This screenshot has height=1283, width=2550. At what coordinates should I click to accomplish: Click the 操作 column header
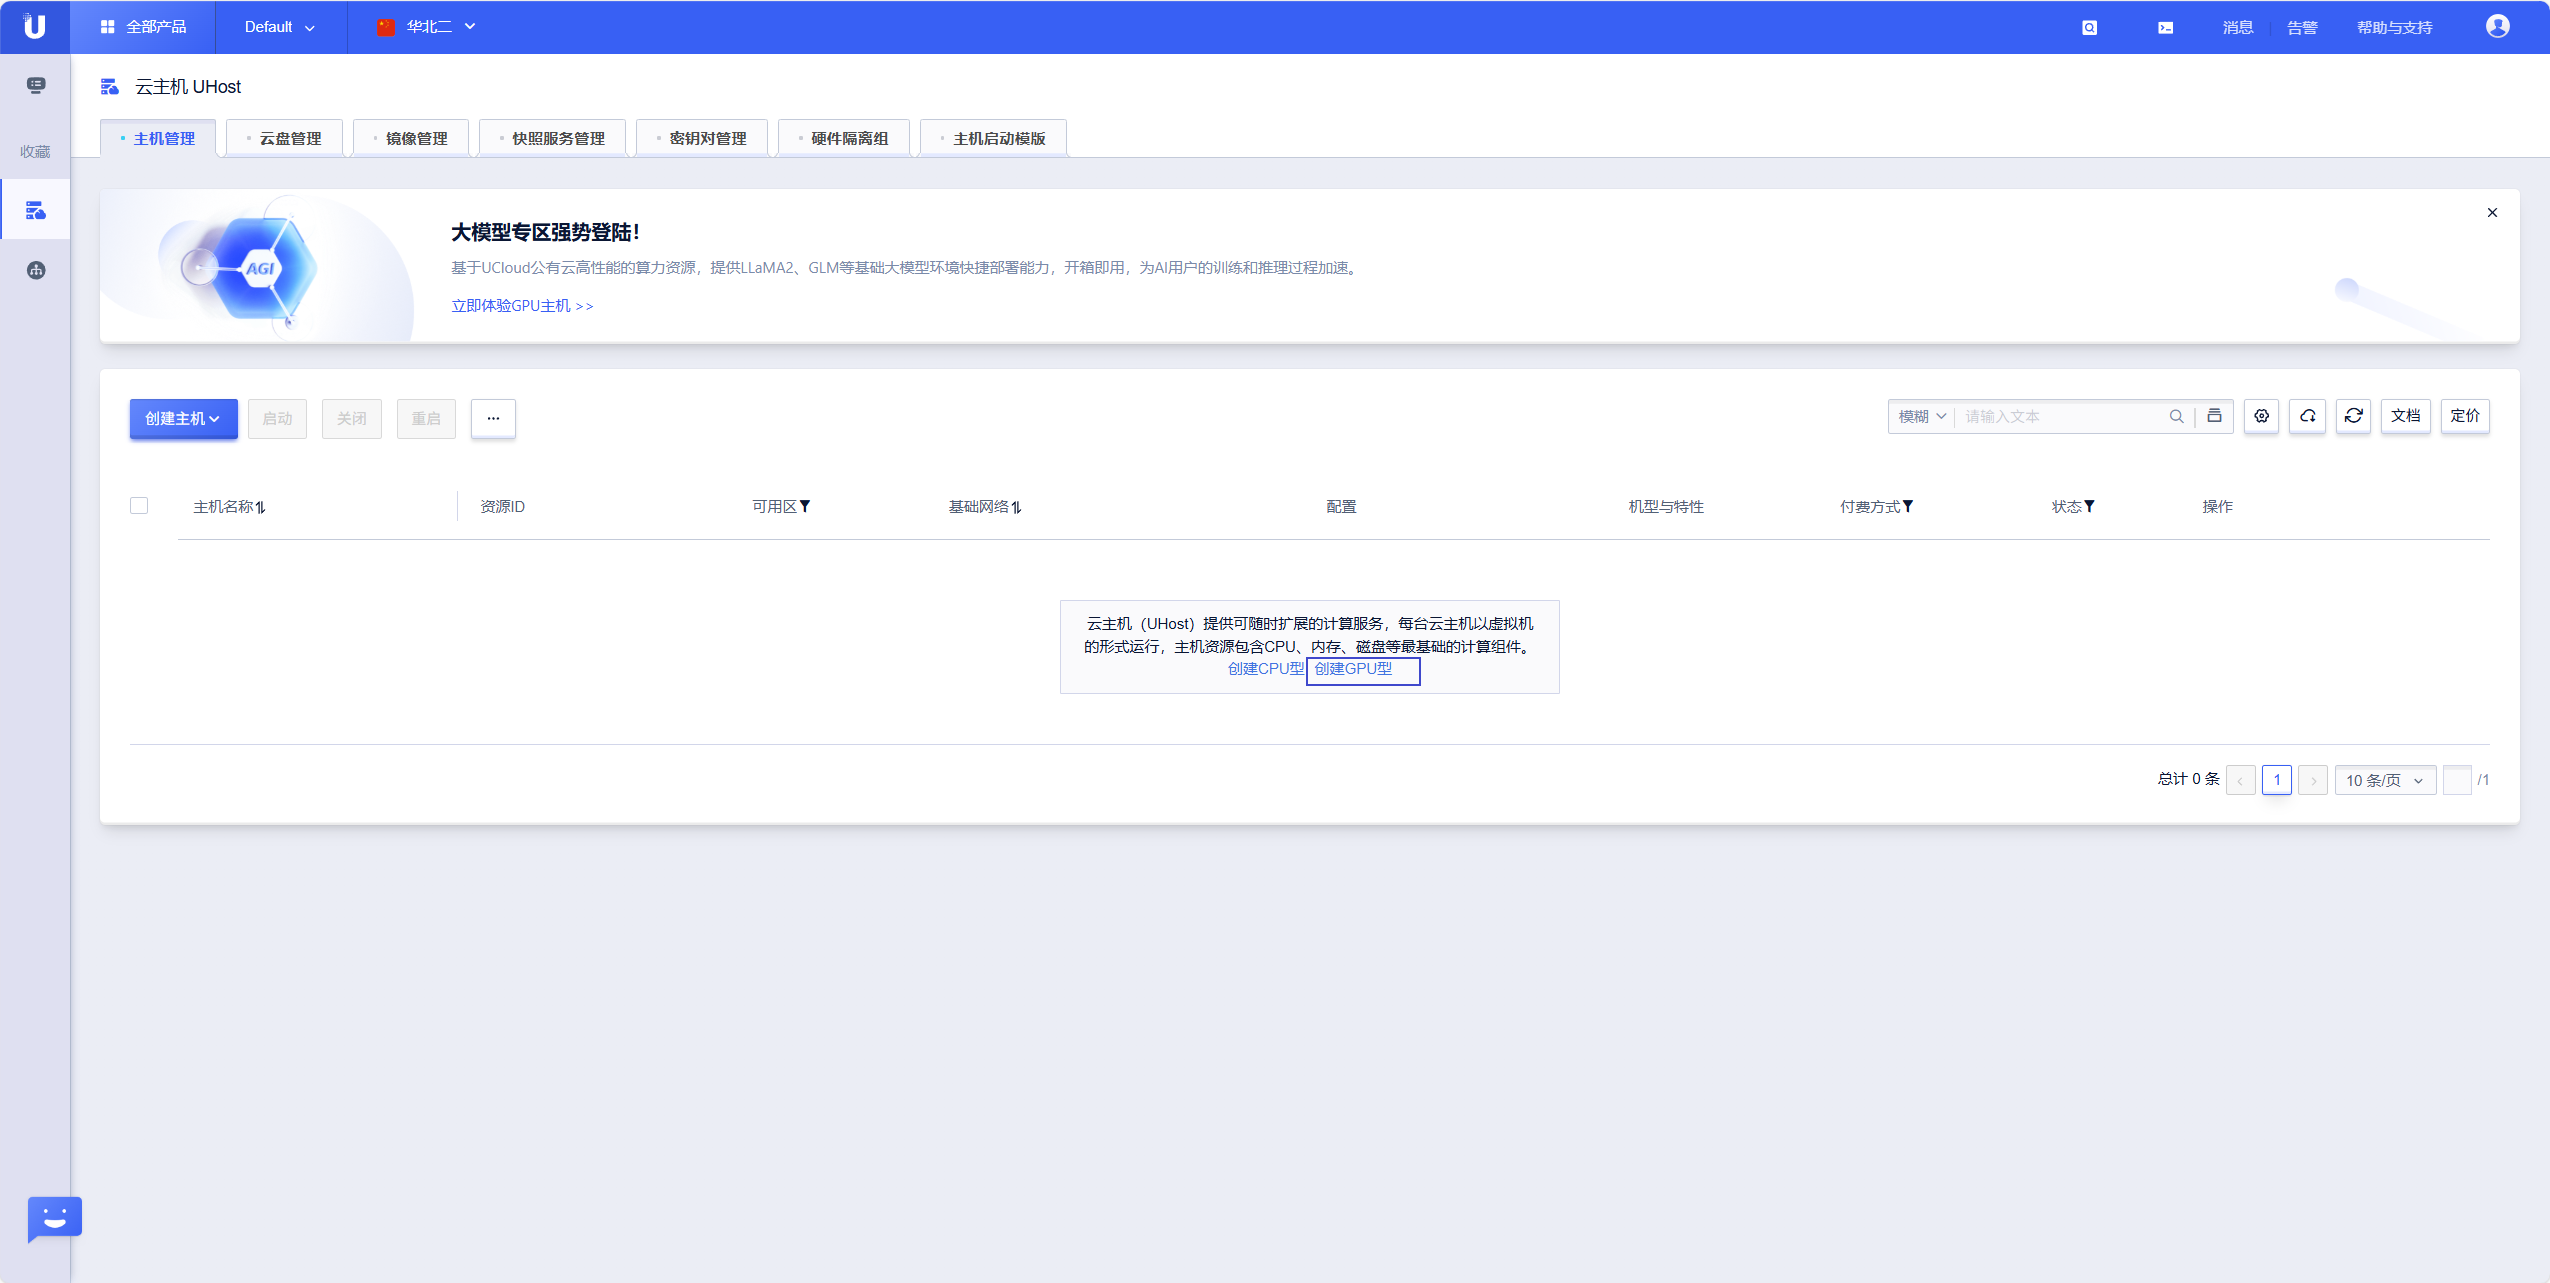(2217, 506)
